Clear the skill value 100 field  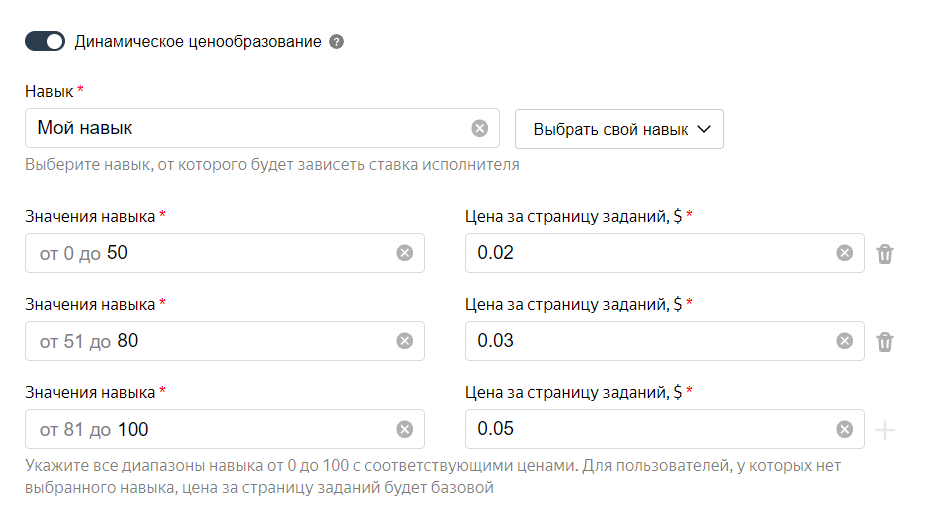click(405, 429)
